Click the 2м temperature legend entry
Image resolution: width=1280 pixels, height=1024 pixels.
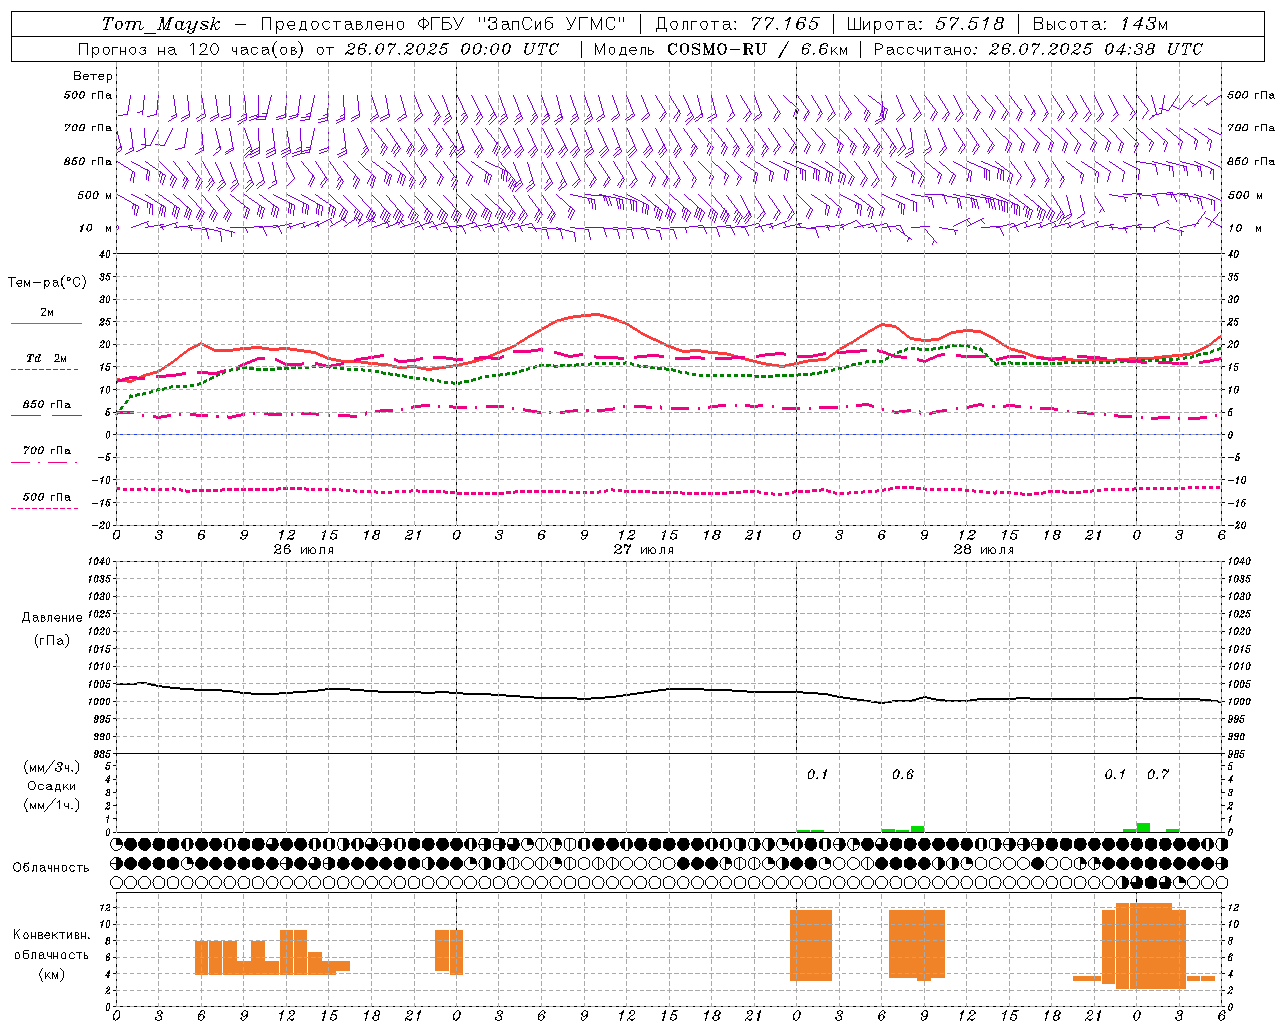point(47,313)
